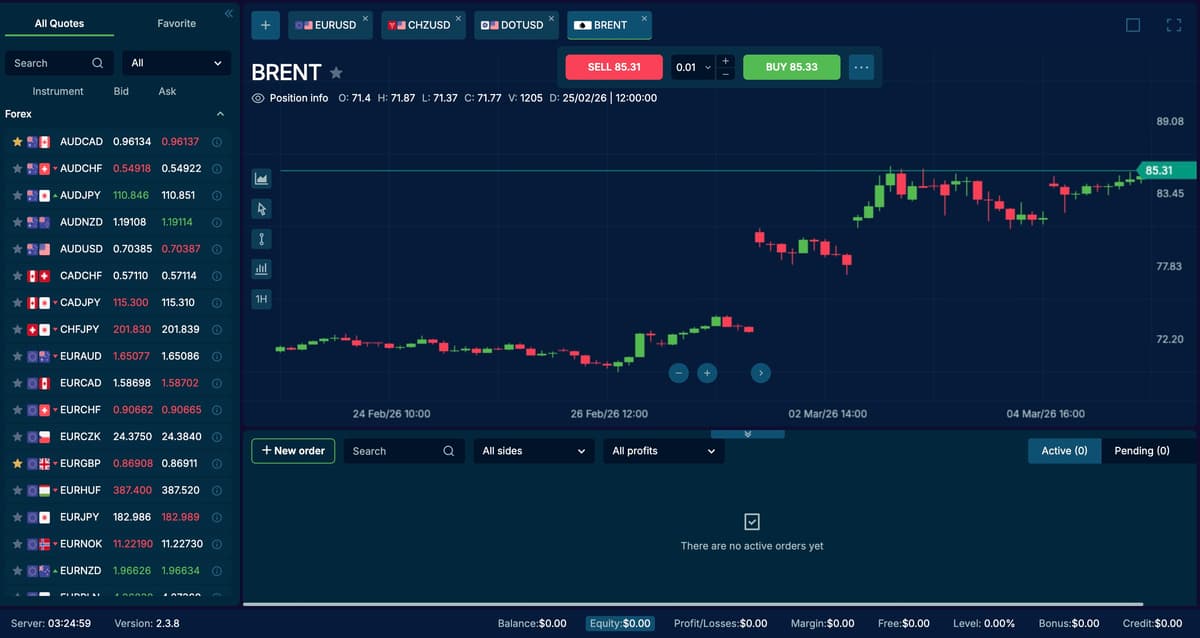Open the All profits filter dropdown
The height and width of the screenshot is (638, 1200).
(663, 451)
